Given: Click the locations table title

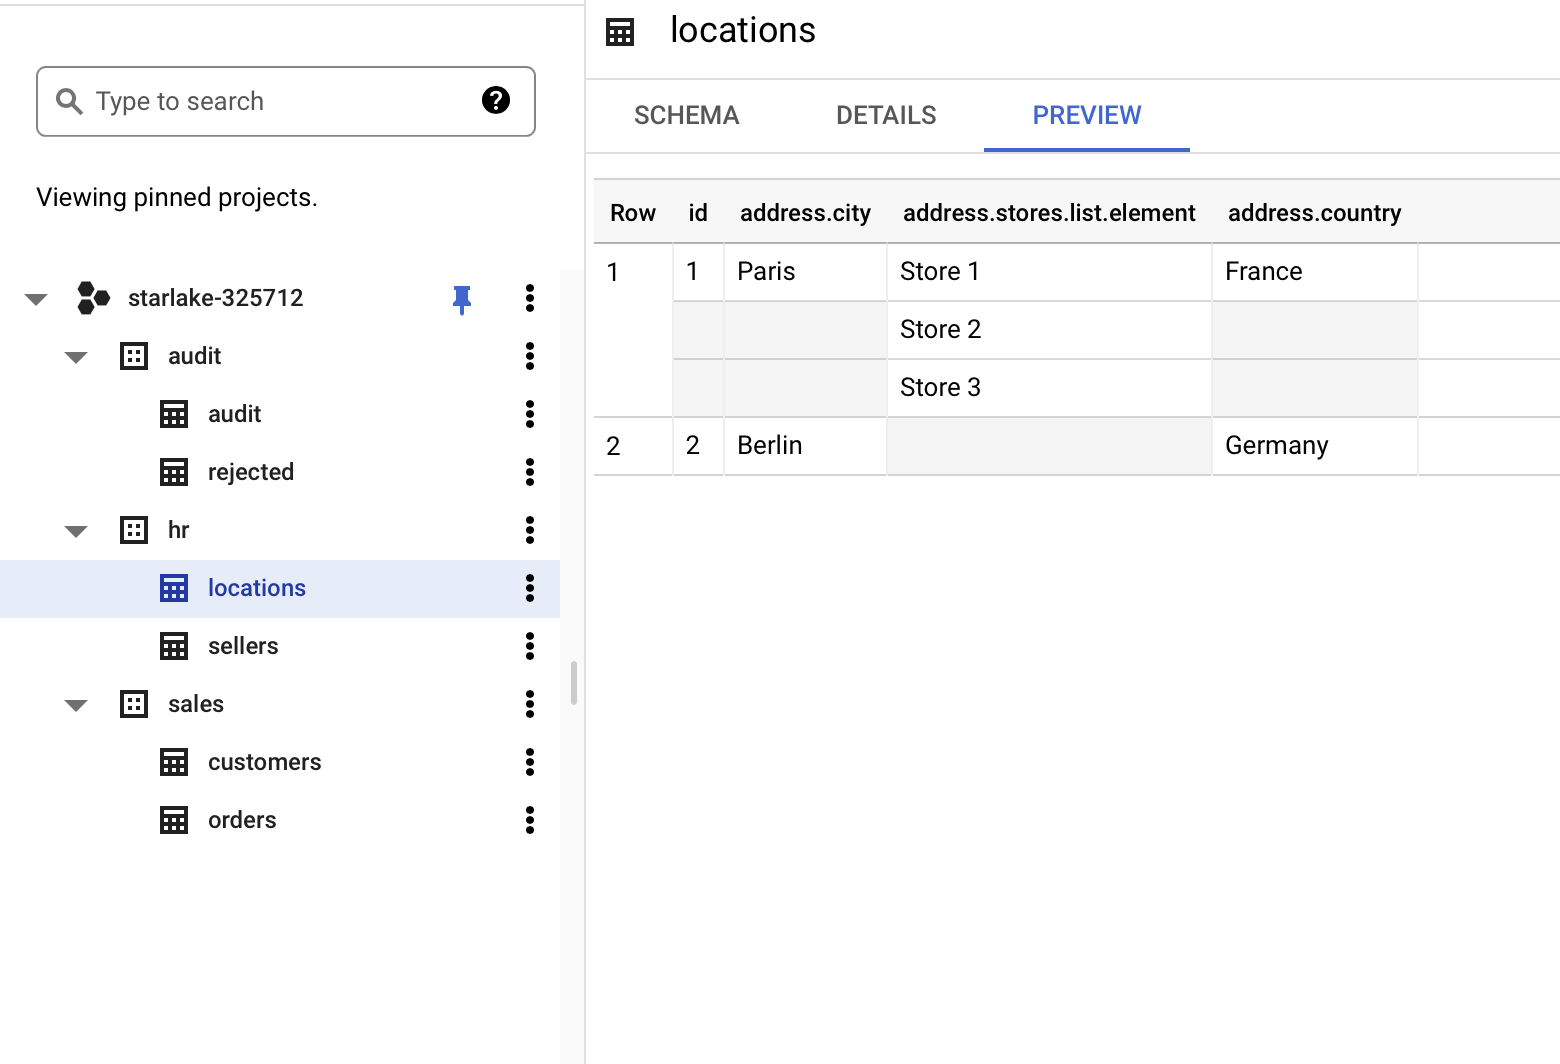Looking at the screenshot, I should click(x=743, y=31).
